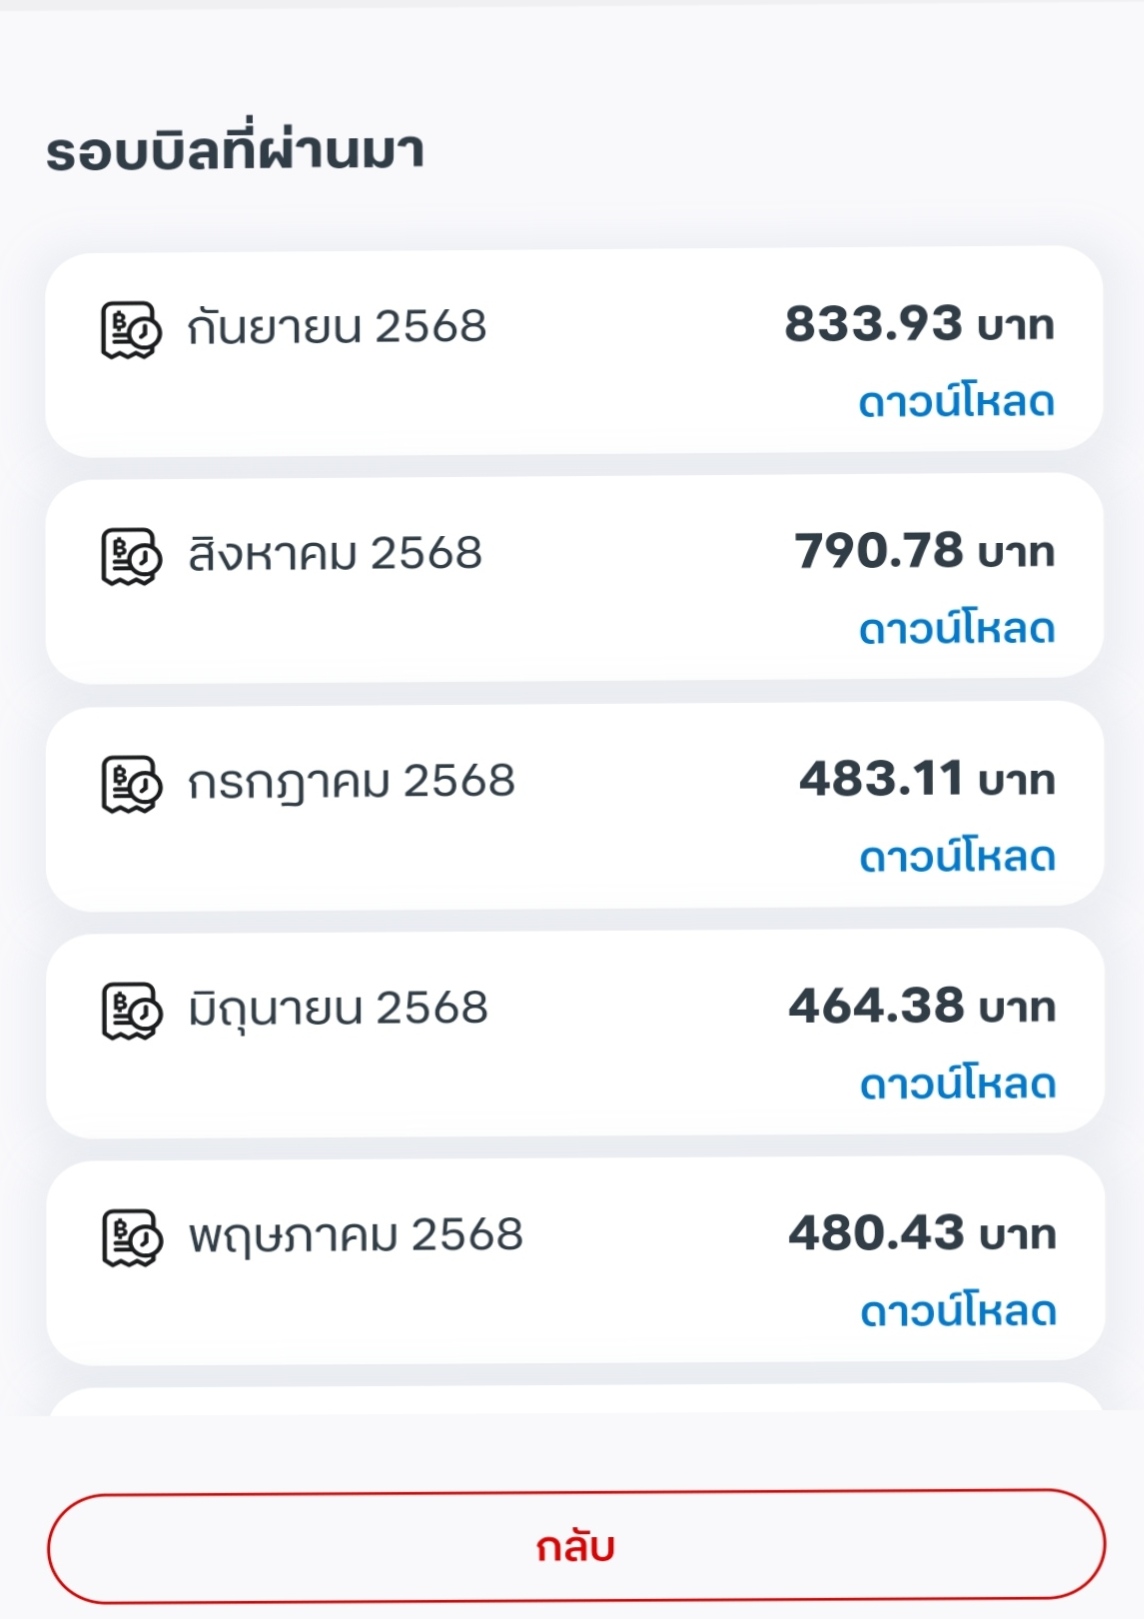Select the กรกฎาคม 2568 month label
Screen dimensions: 1144x1619
tap(351, 781)
